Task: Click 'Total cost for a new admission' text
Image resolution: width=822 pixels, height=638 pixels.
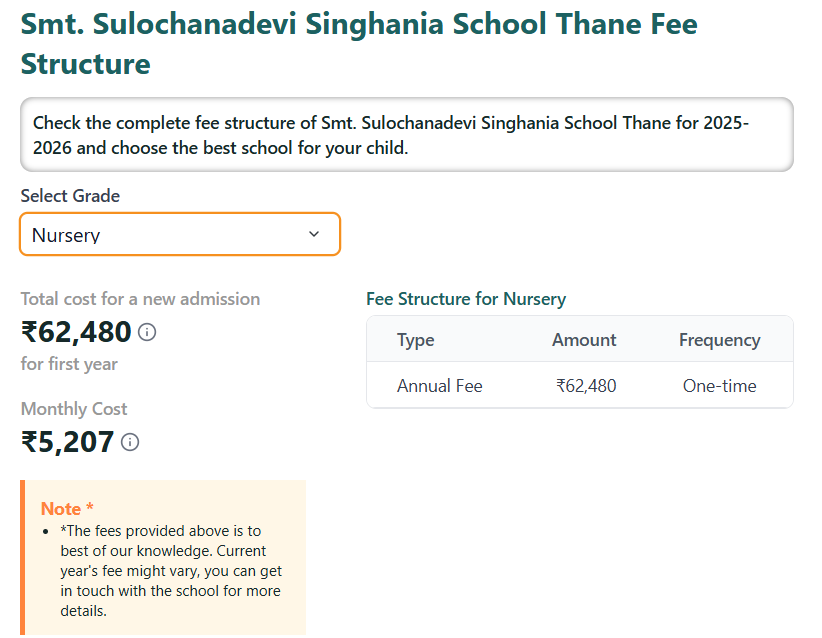Action: (140, 299)
